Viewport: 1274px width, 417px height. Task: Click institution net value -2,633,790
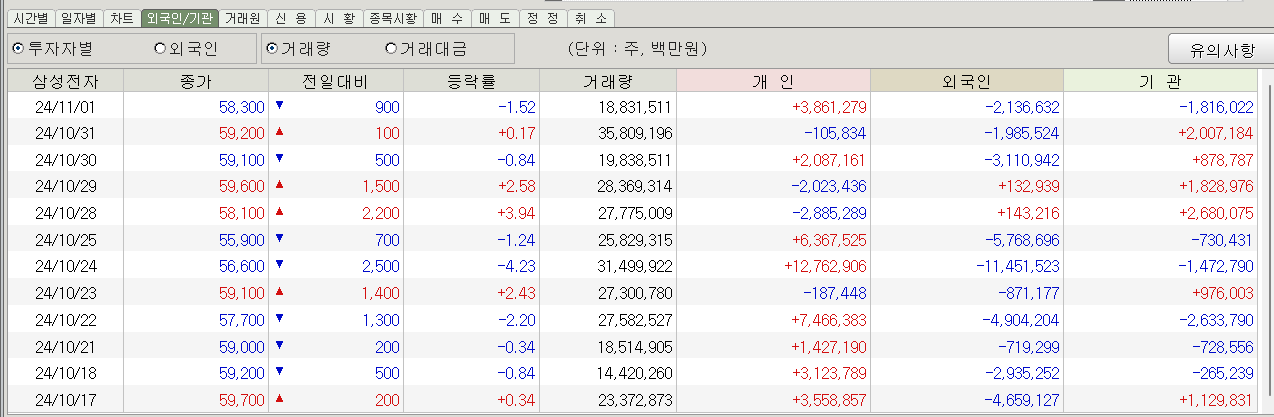(1217, 320)
